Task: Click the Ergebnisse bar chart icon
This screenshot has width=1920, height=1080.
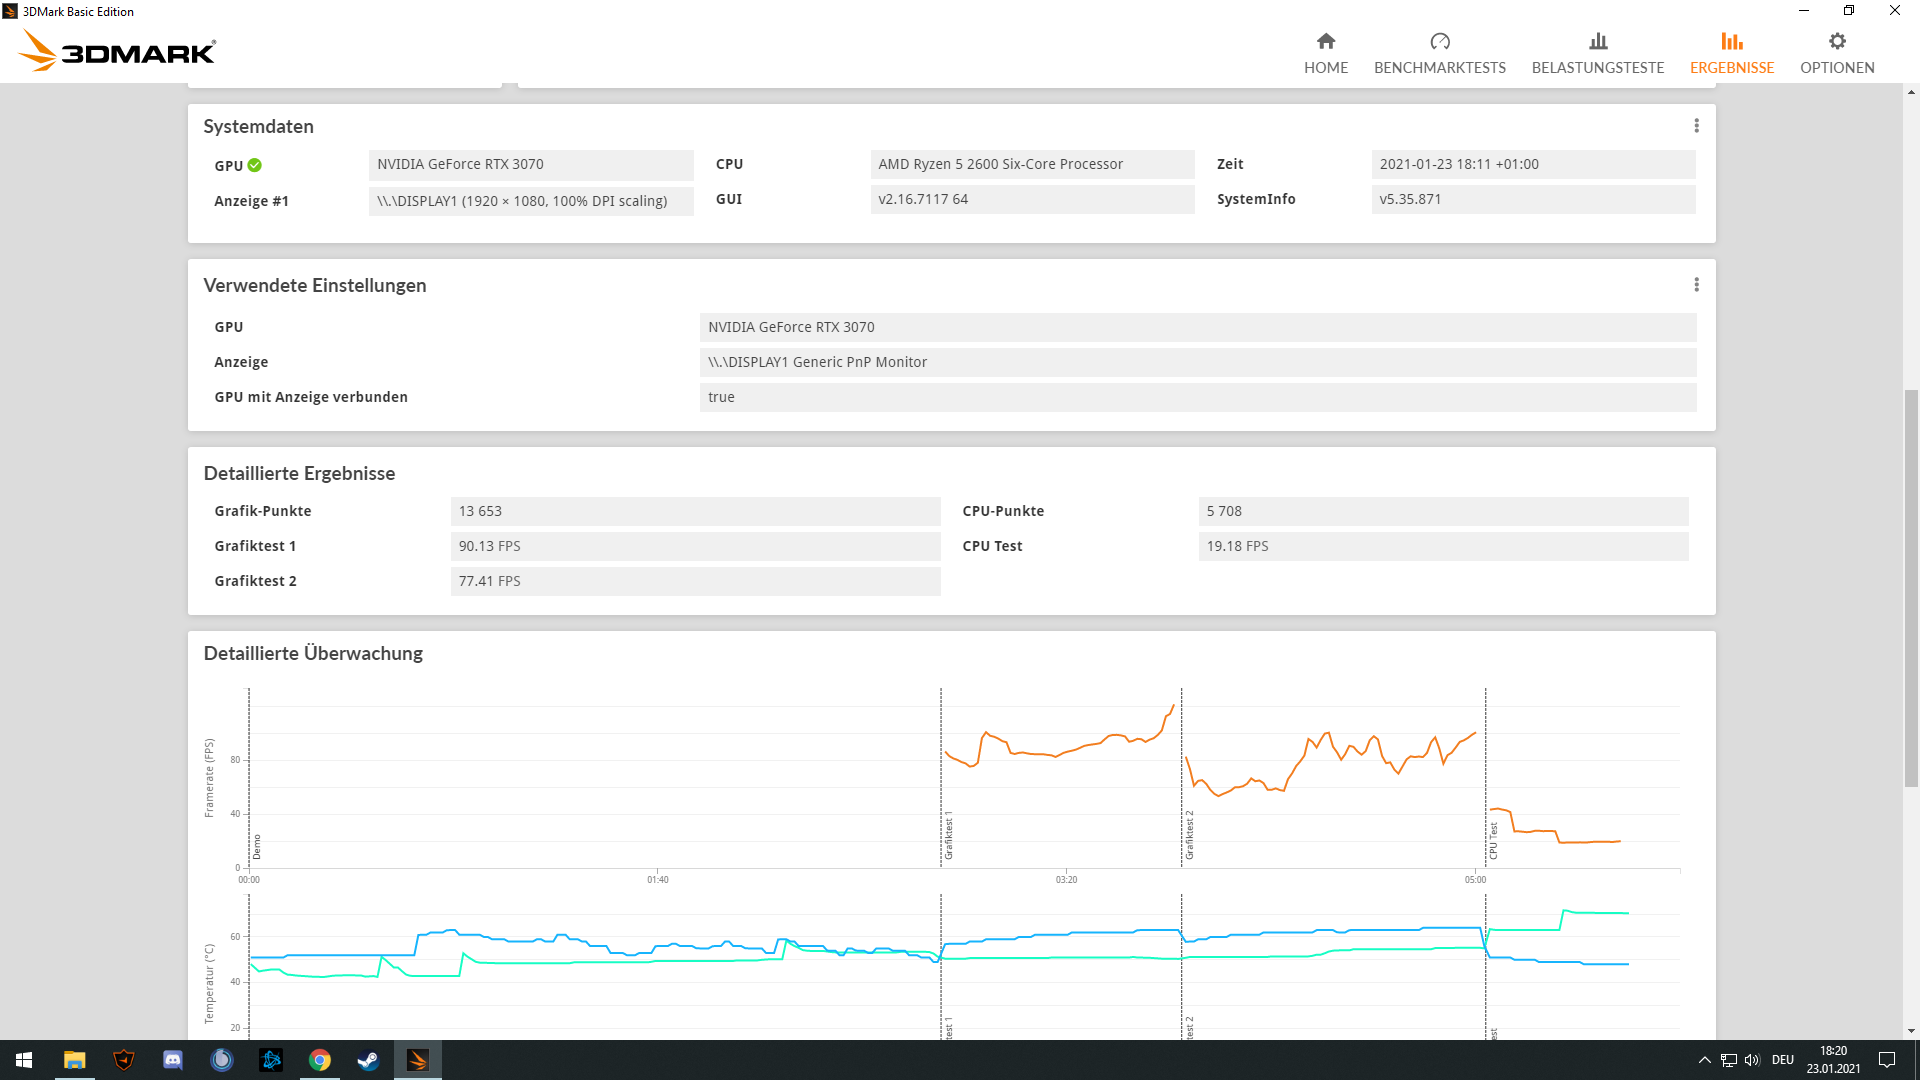Action: pos(1731,41)
